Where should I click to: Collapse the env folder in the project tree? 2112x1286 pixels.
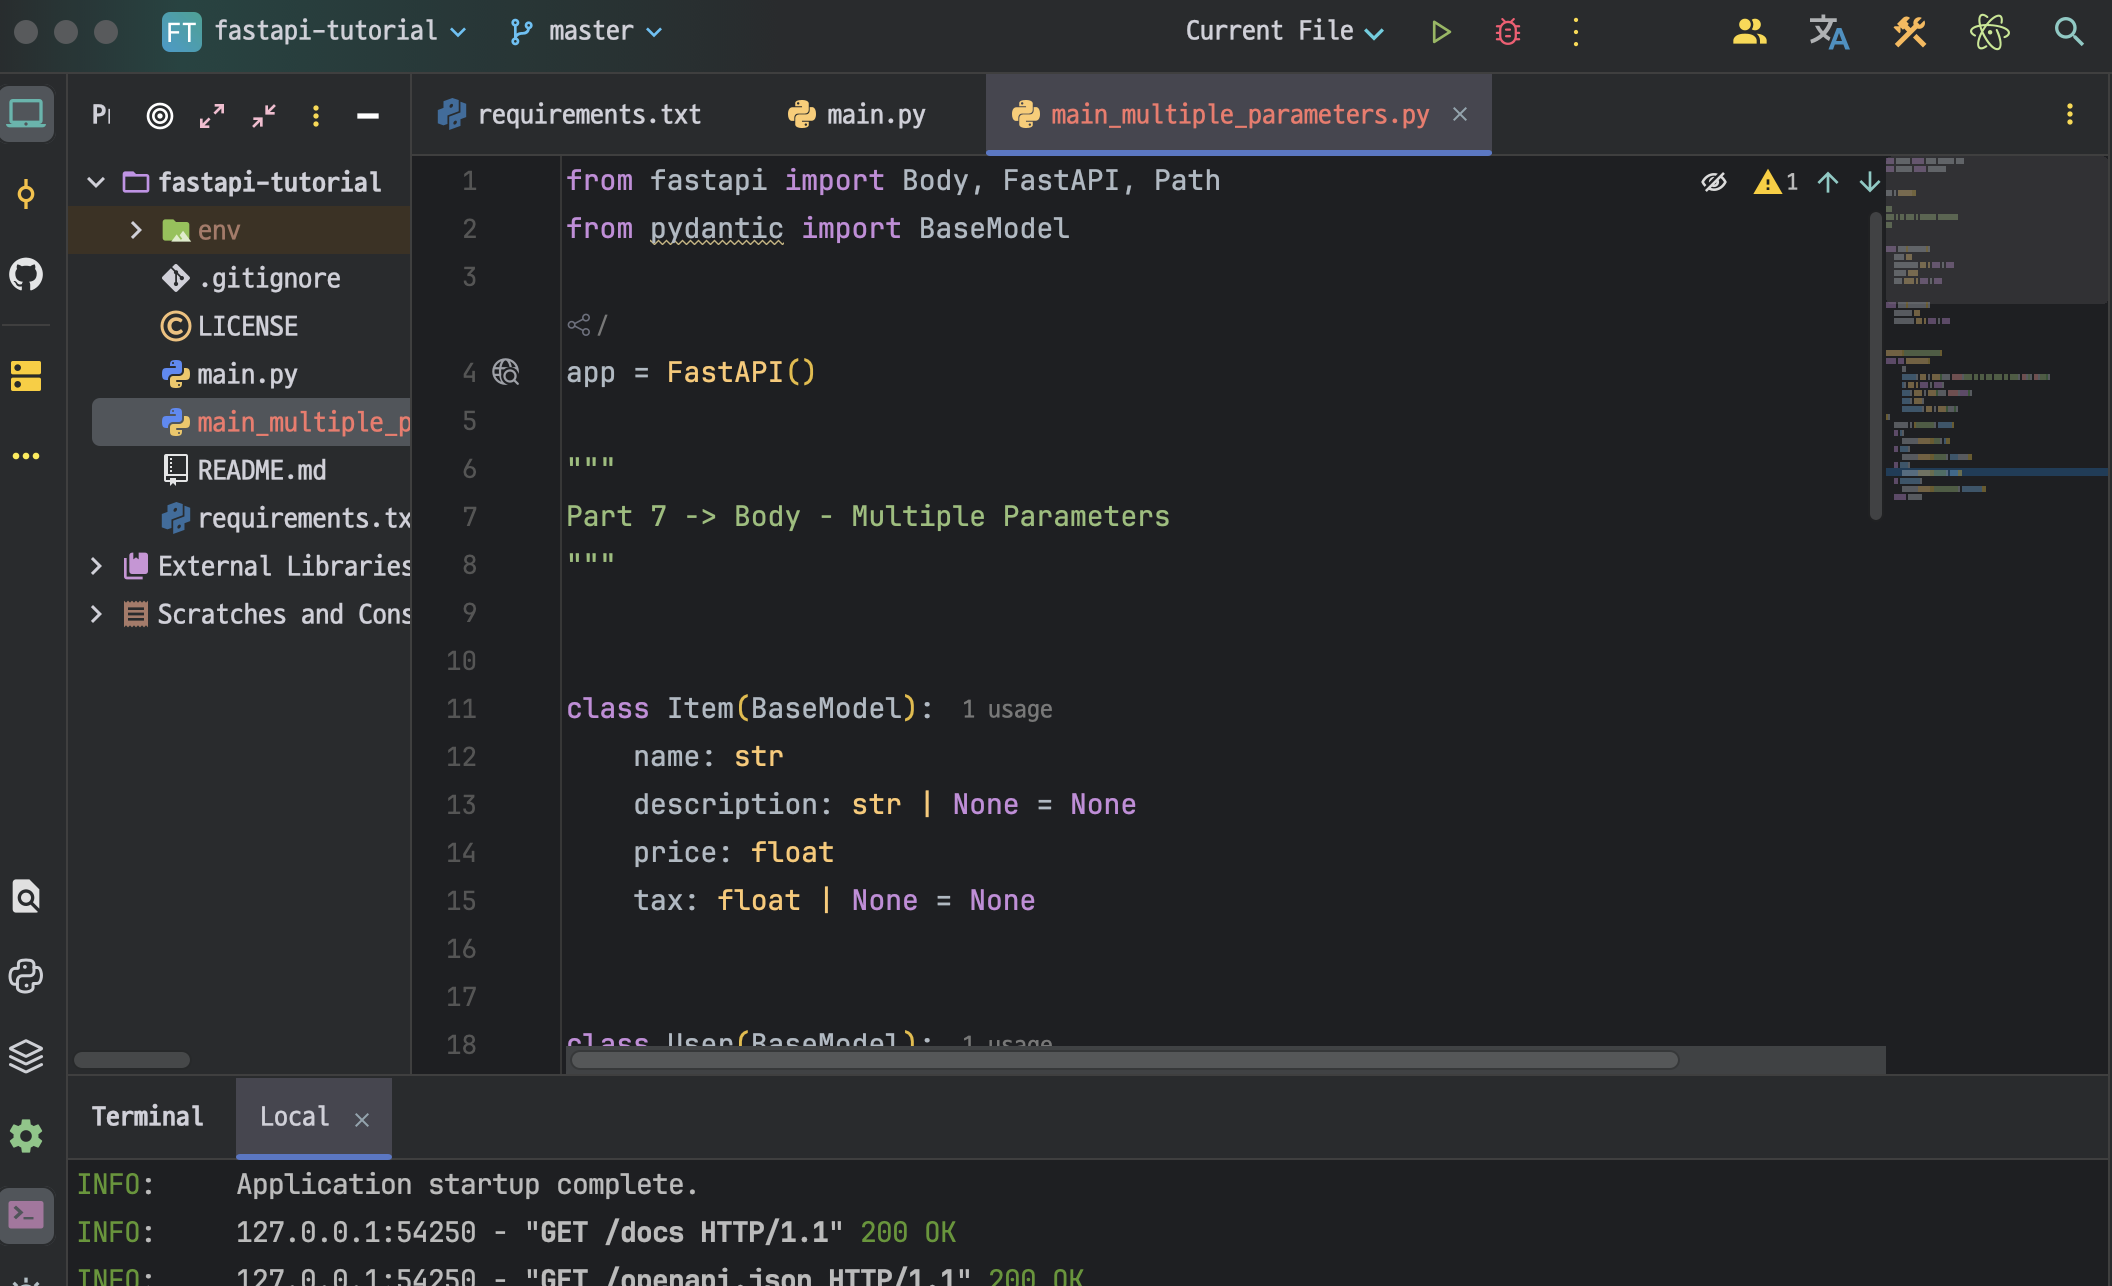pyautogui.click(x=136, y=229)
